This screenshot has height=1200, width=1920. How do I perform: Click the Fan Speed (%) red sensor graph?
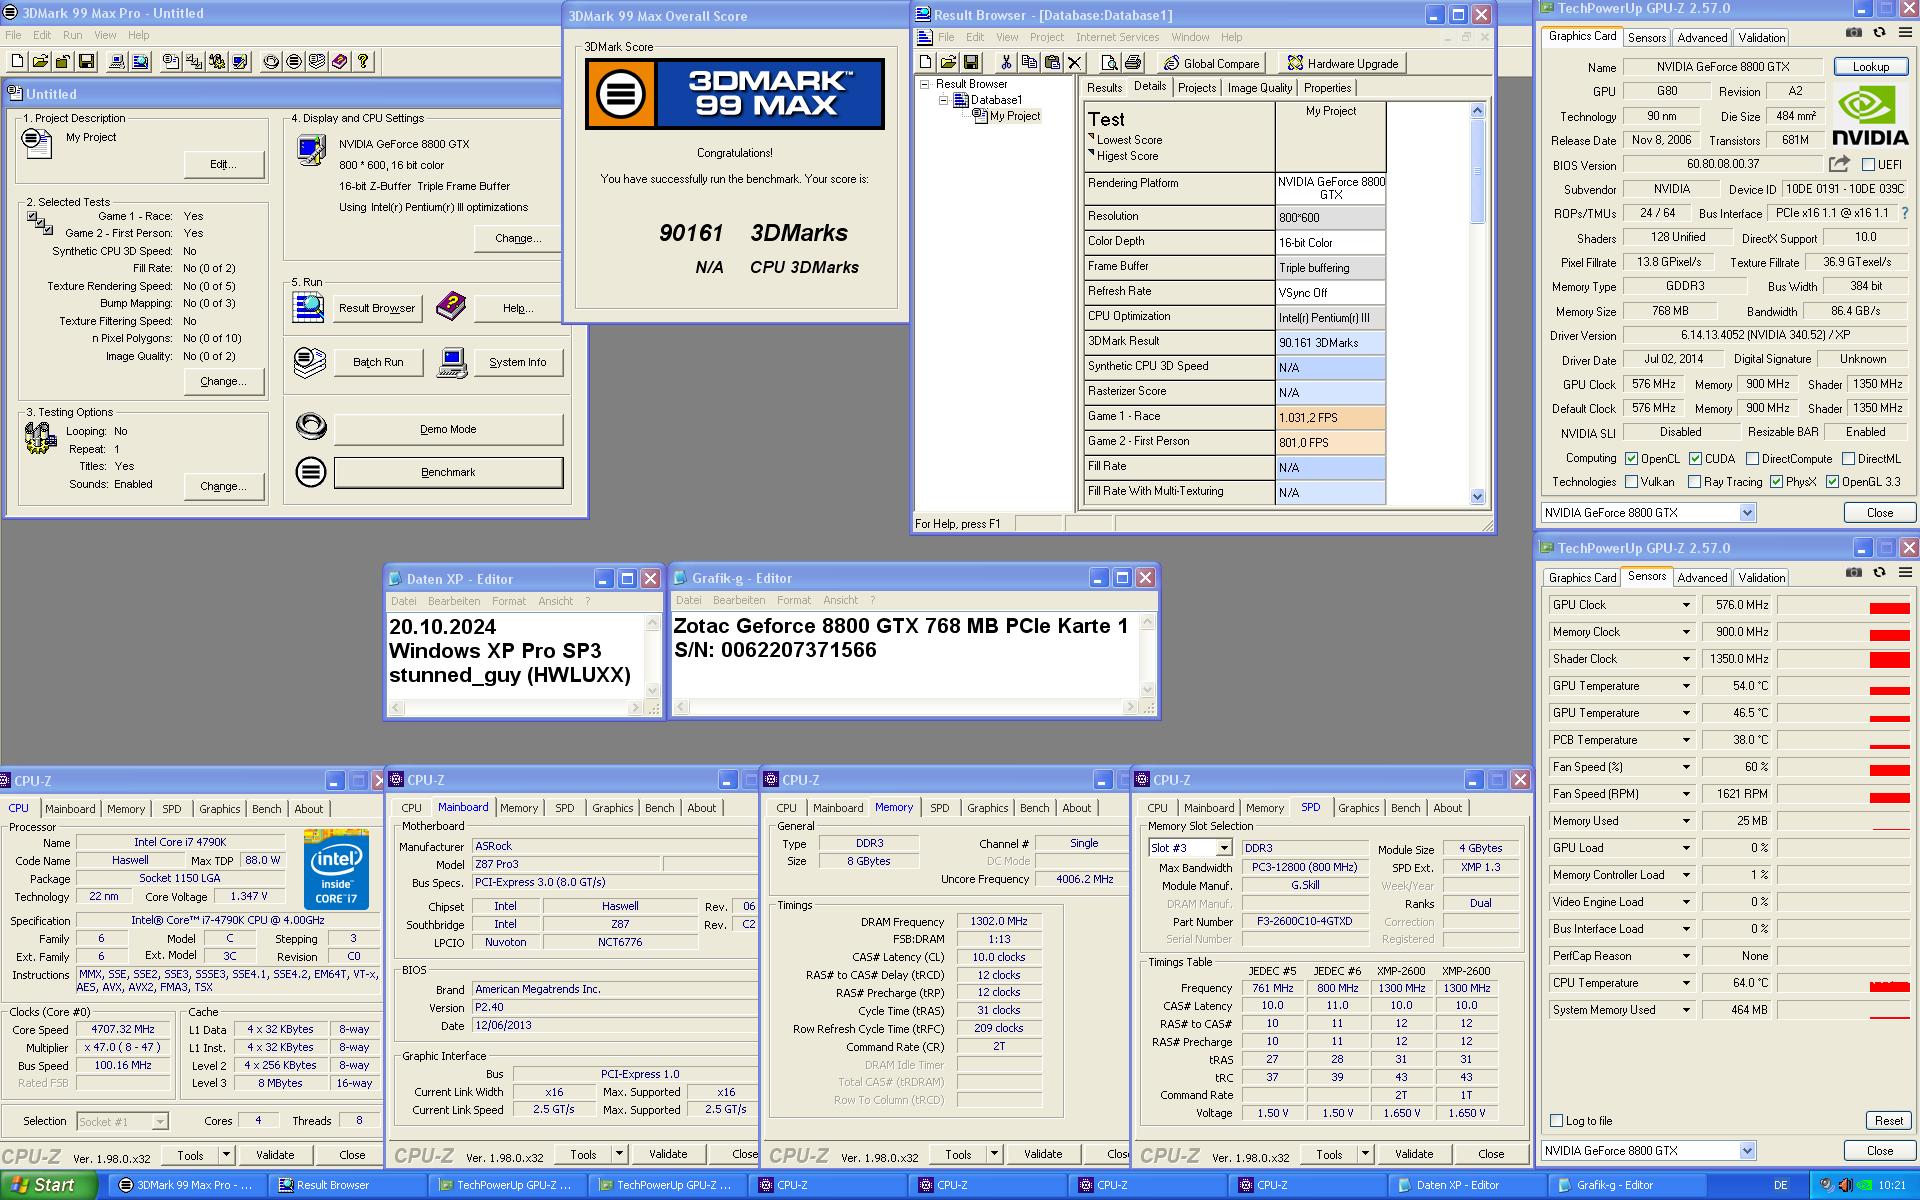point(1843,767)
